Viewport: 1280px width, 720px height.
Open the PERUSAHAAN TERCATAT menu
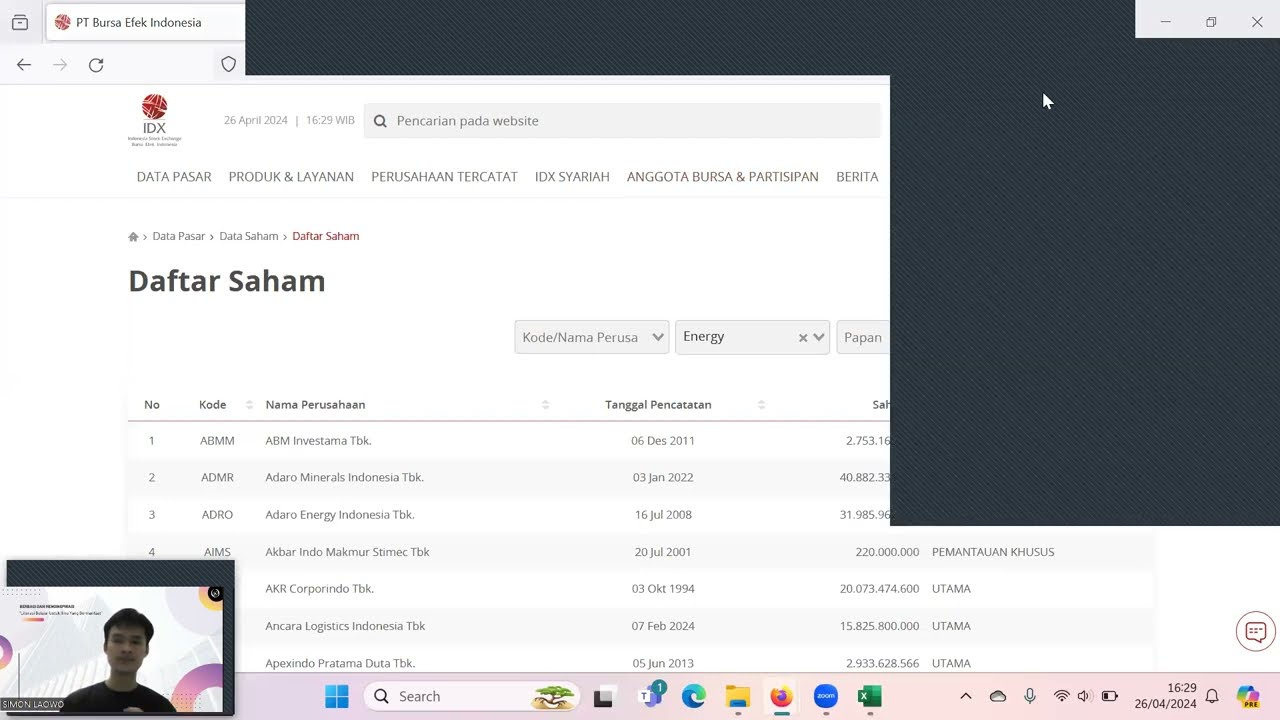(x=444, y=177)
